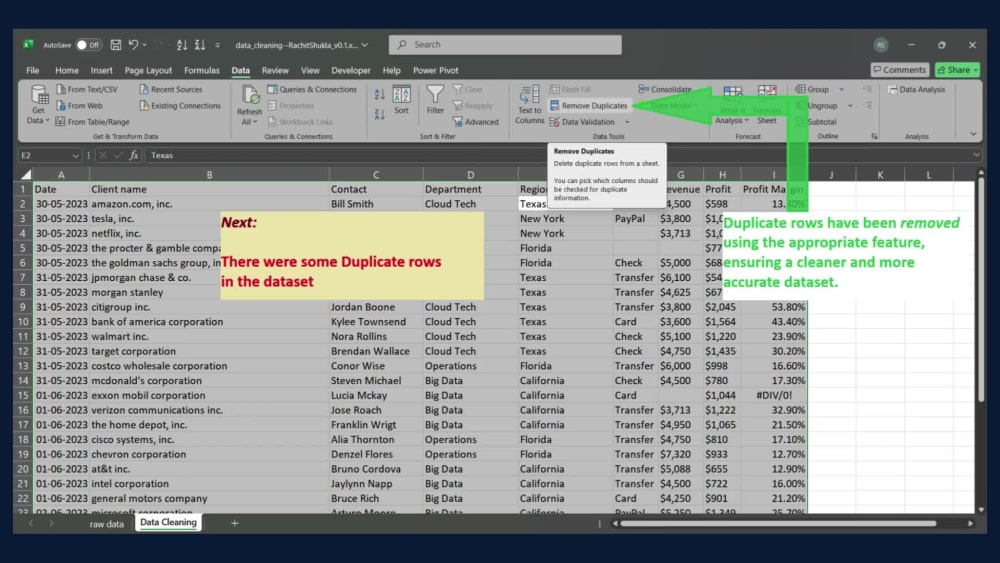This screenshot has width=1000, height=563.
Task: Select the Data Cleaning sheet tab
Action: tap(168, 522)
